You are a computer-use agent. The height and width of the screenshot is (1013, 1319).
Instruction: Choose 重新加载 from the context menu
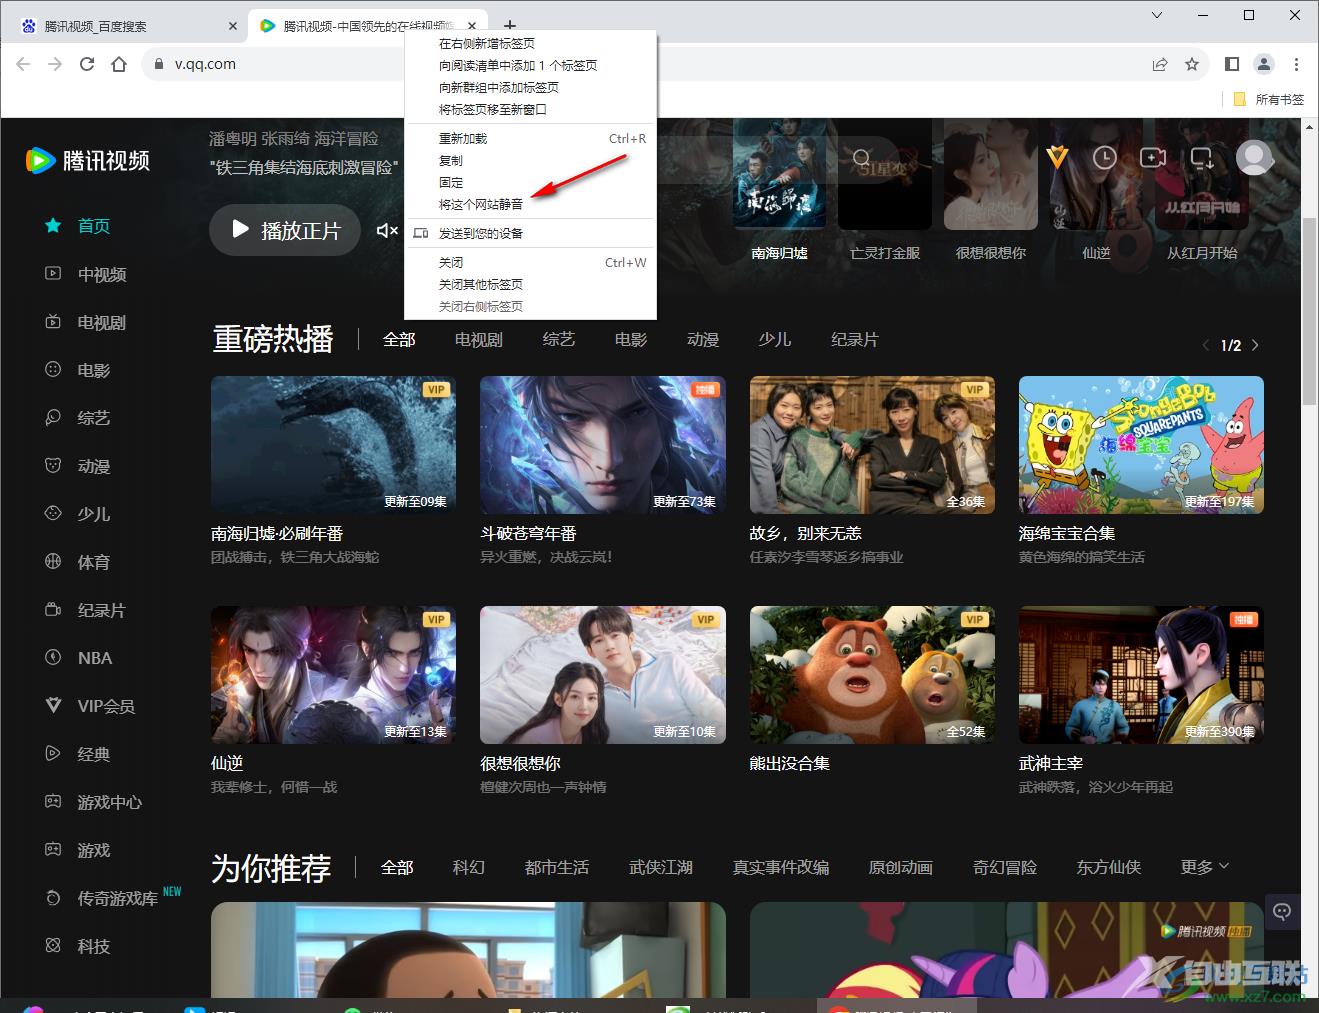530,138
